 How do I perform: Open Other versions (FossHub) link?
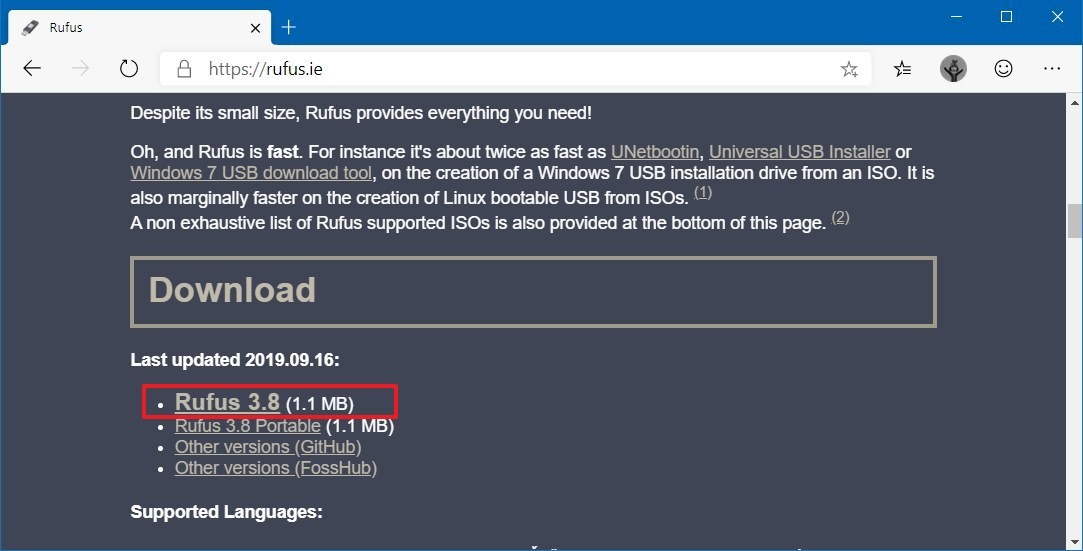tap(275, 468)
